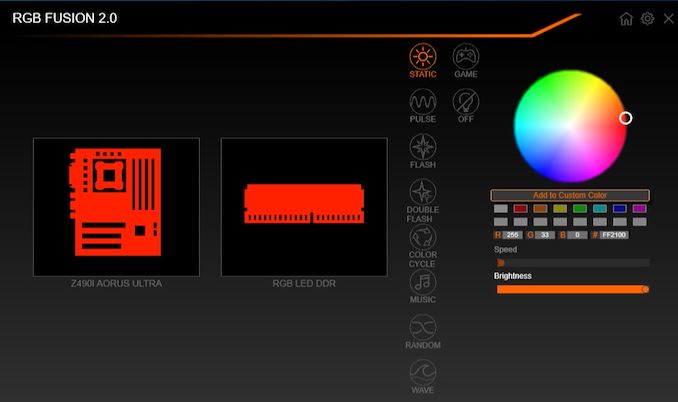Pick a hue on the color wheel
Image resolution: width=678 pixels, height=402 pixels.
tap(570, 126)
